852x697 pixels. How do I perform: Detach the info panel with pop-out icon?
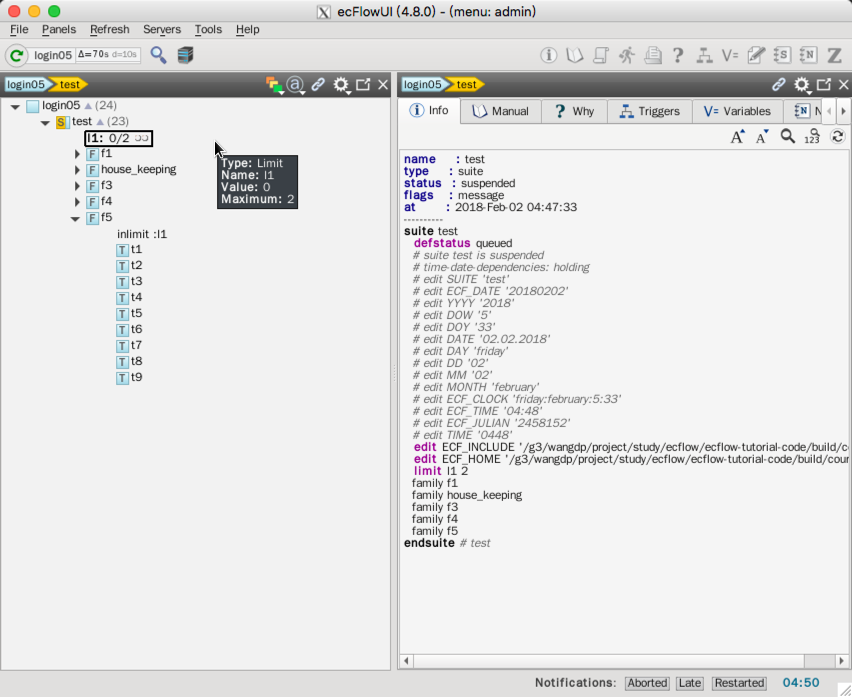823,85
